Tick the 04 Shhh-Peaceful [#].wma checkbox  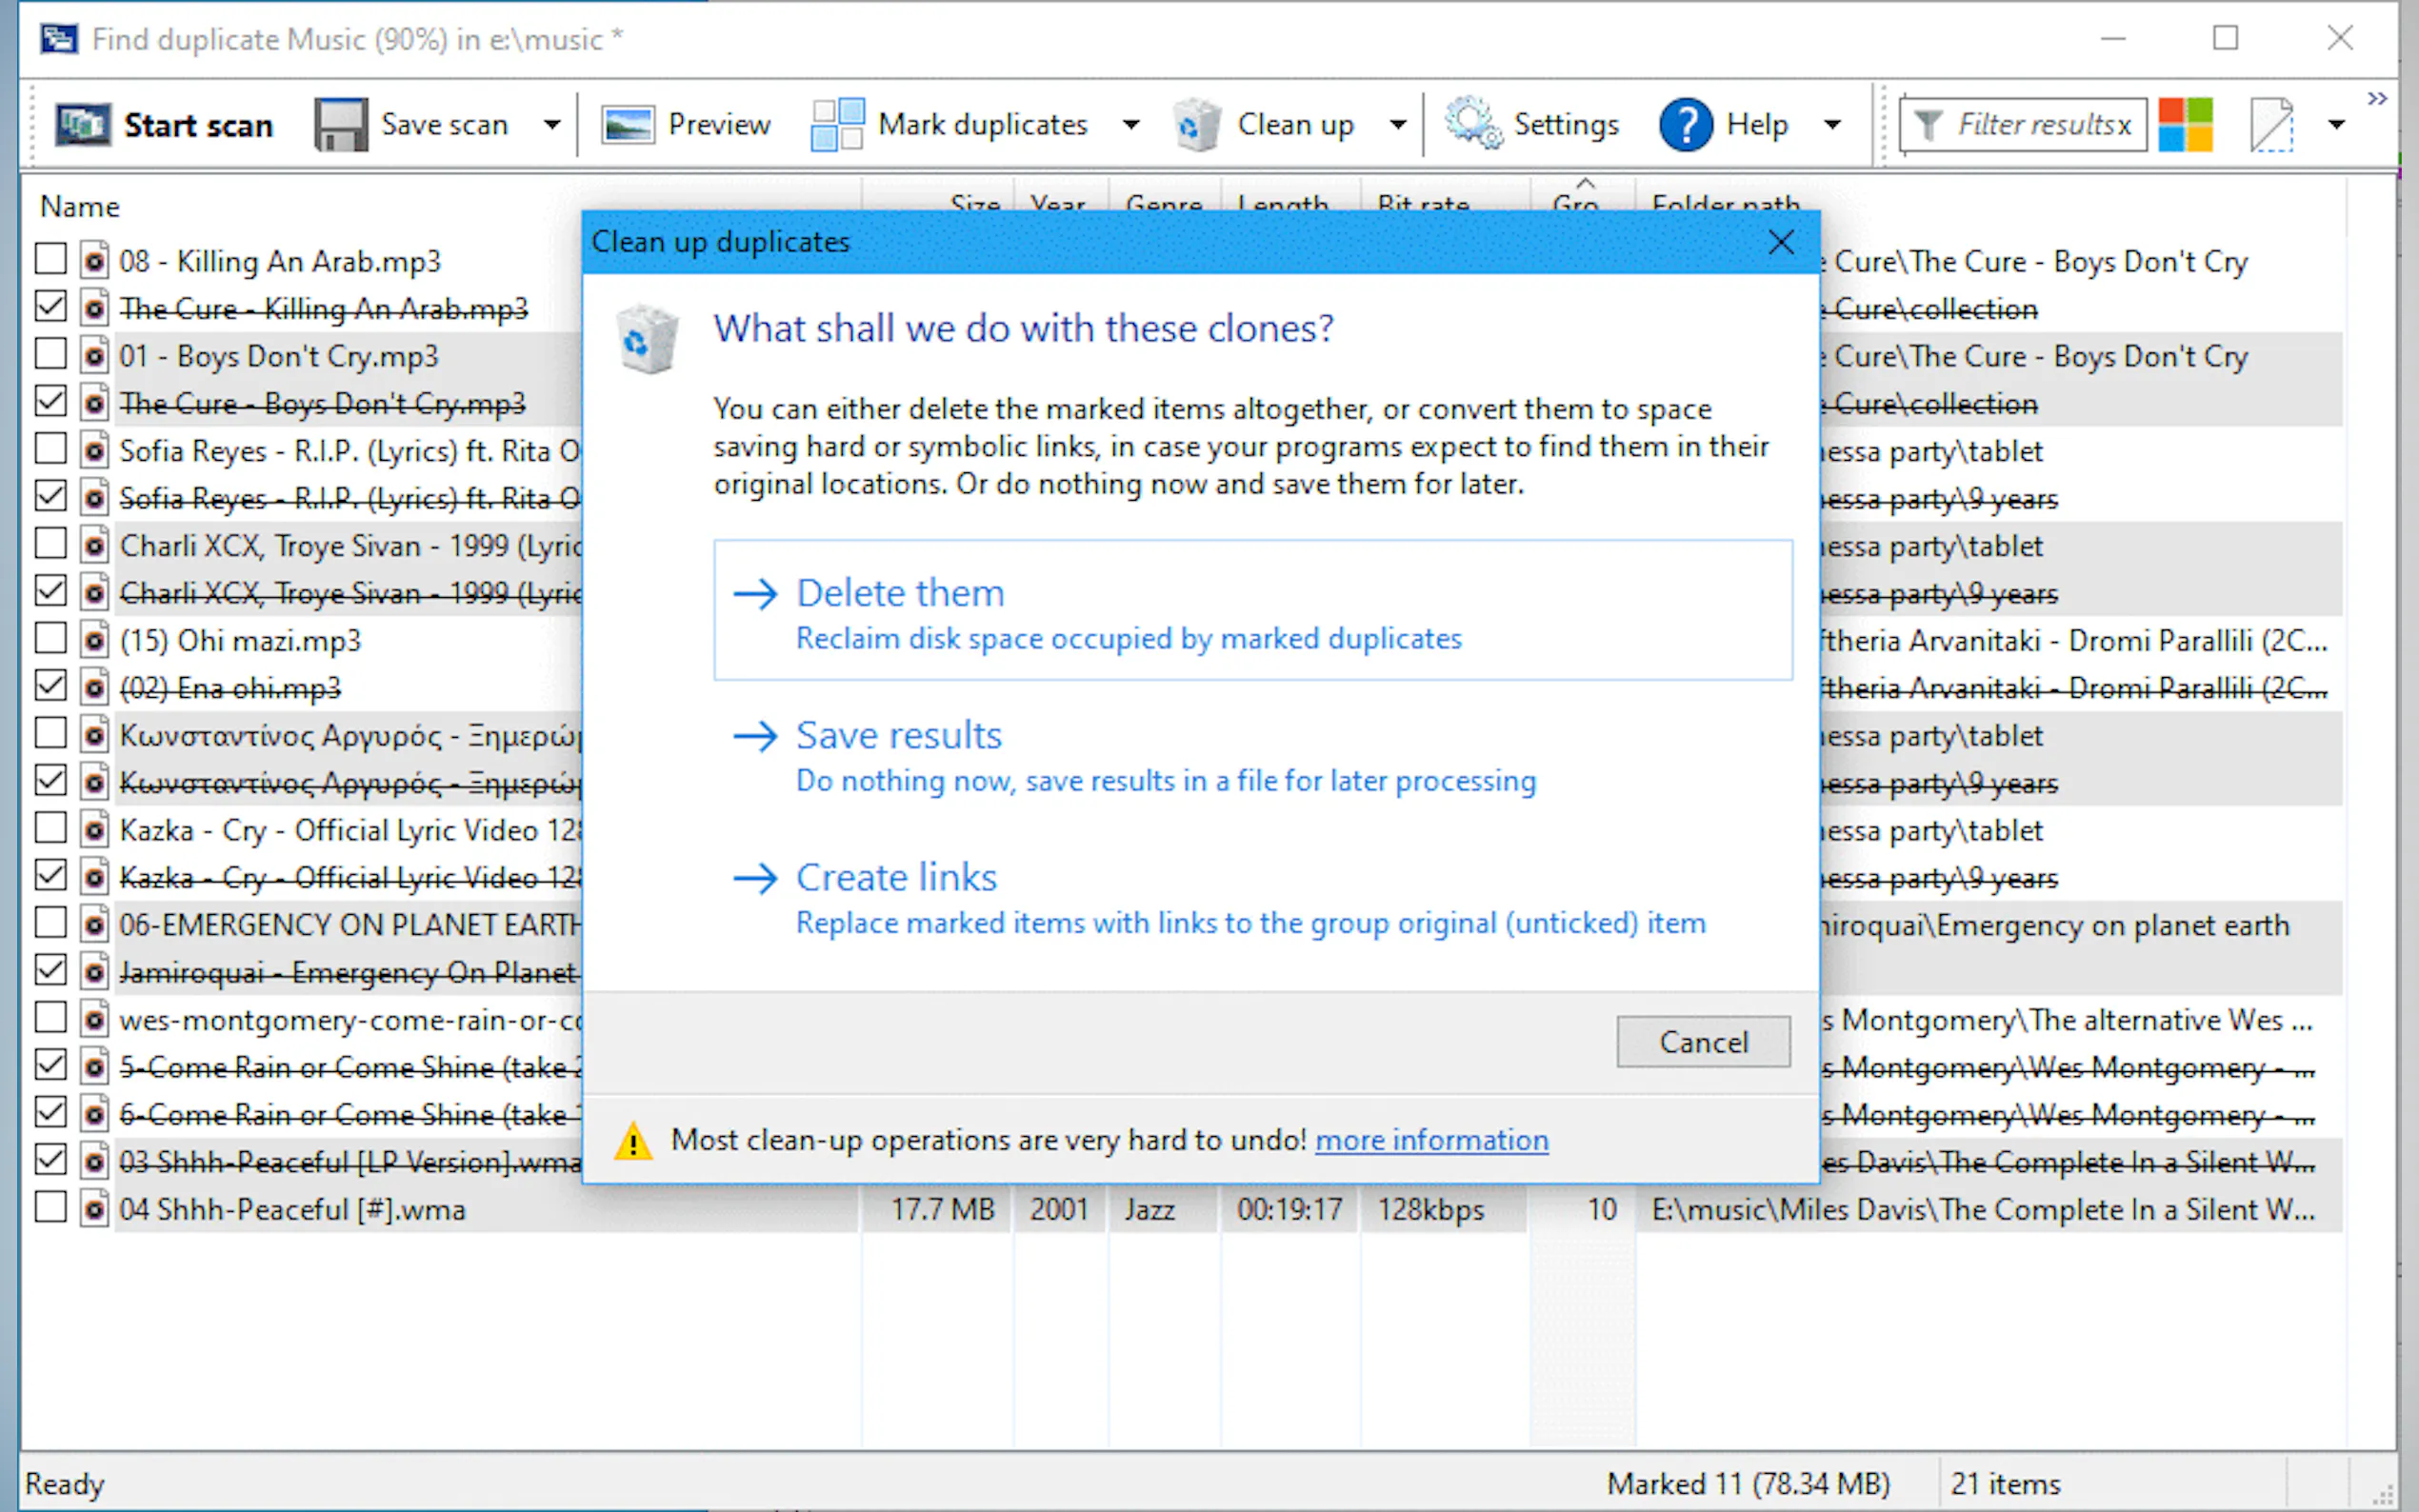pyautogui.click(x=50, y=1207)
